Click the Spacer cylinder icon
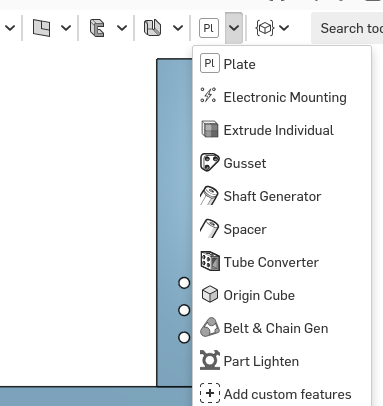 (x=209, y=228)
